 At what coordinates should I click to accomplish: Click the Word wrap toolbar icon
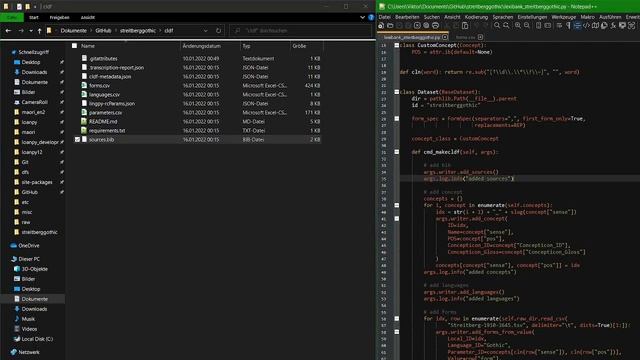coord(559,25)
